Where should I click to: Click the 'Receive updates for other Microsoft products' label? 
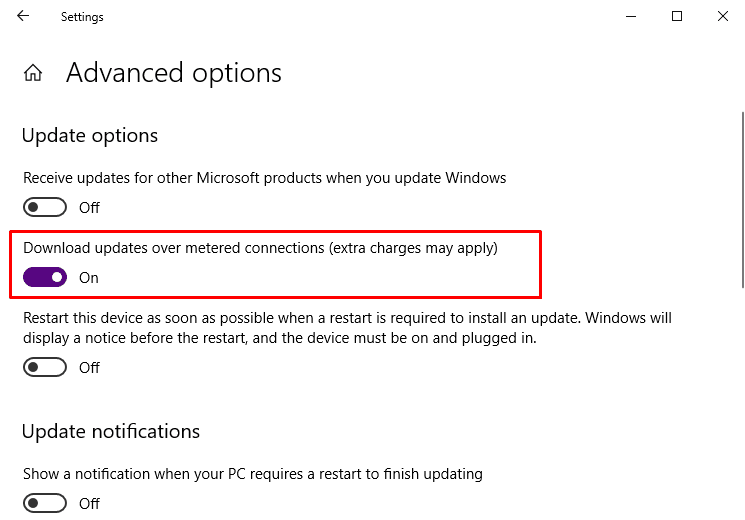pyautogui.click(x=265, y=178)
